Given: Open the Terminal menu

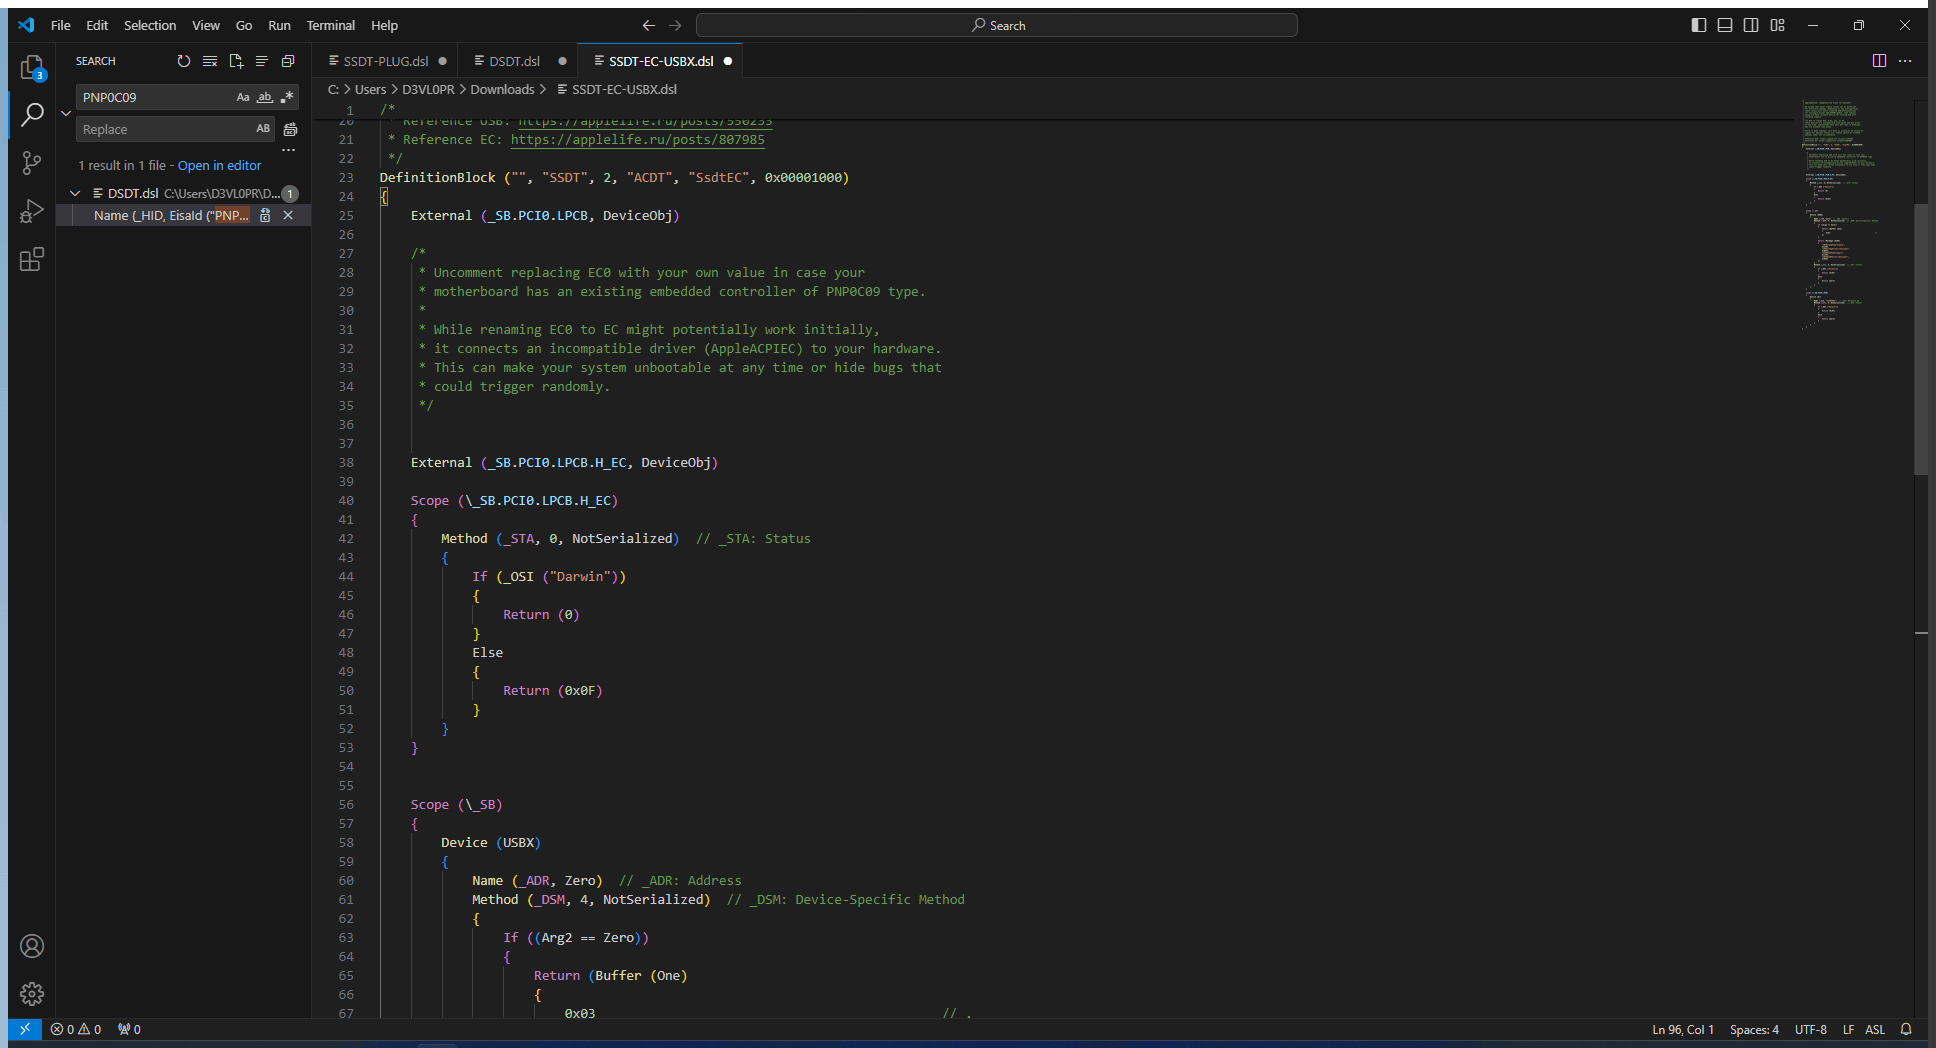Looking at the screenshot, I should pyautogui.click(x=330, y=25).
